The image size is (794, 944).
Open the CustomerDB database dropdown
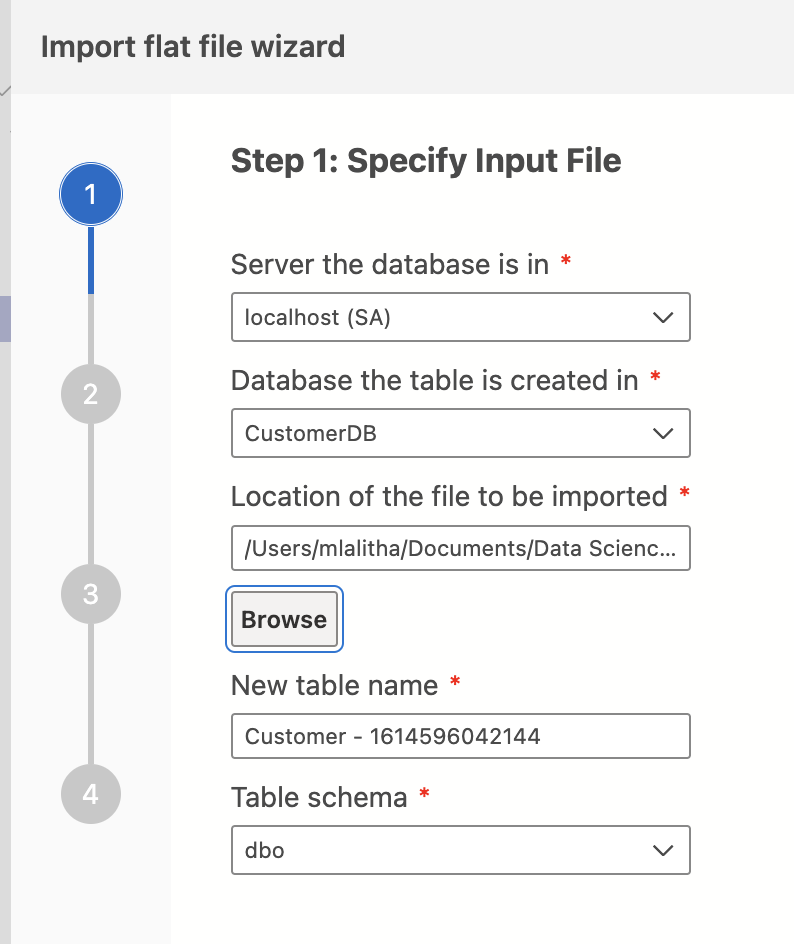click(460, 433)
